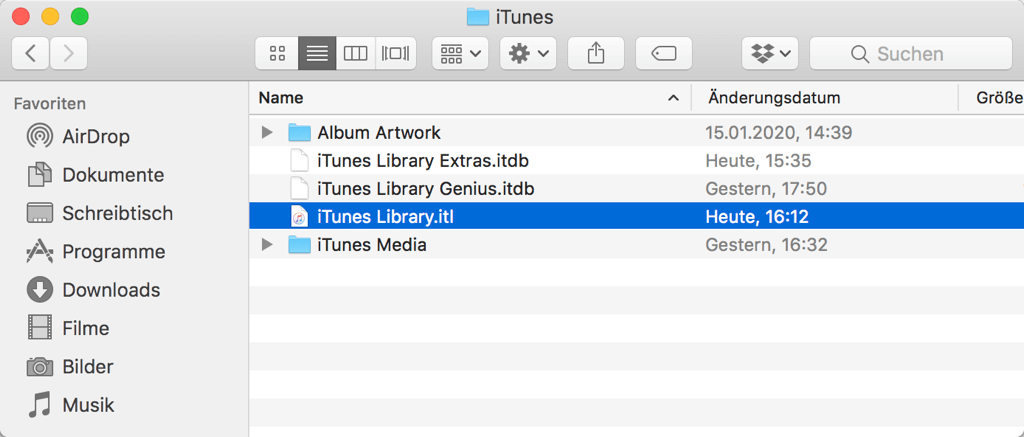Screen dimensions: 1024x437
Task: Zoom the window with the green button
Action: pos(80,16)
